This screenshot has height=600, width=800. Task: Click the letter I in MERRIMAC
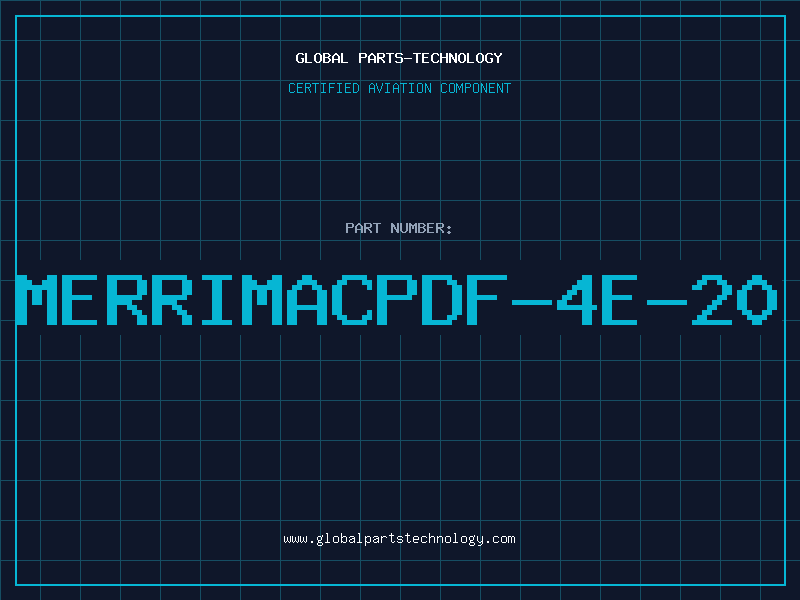point(217,300)
